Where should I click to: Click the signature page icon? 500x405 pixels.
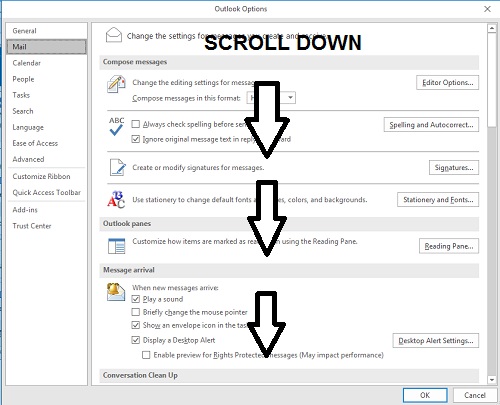click(x=118, y=167)
